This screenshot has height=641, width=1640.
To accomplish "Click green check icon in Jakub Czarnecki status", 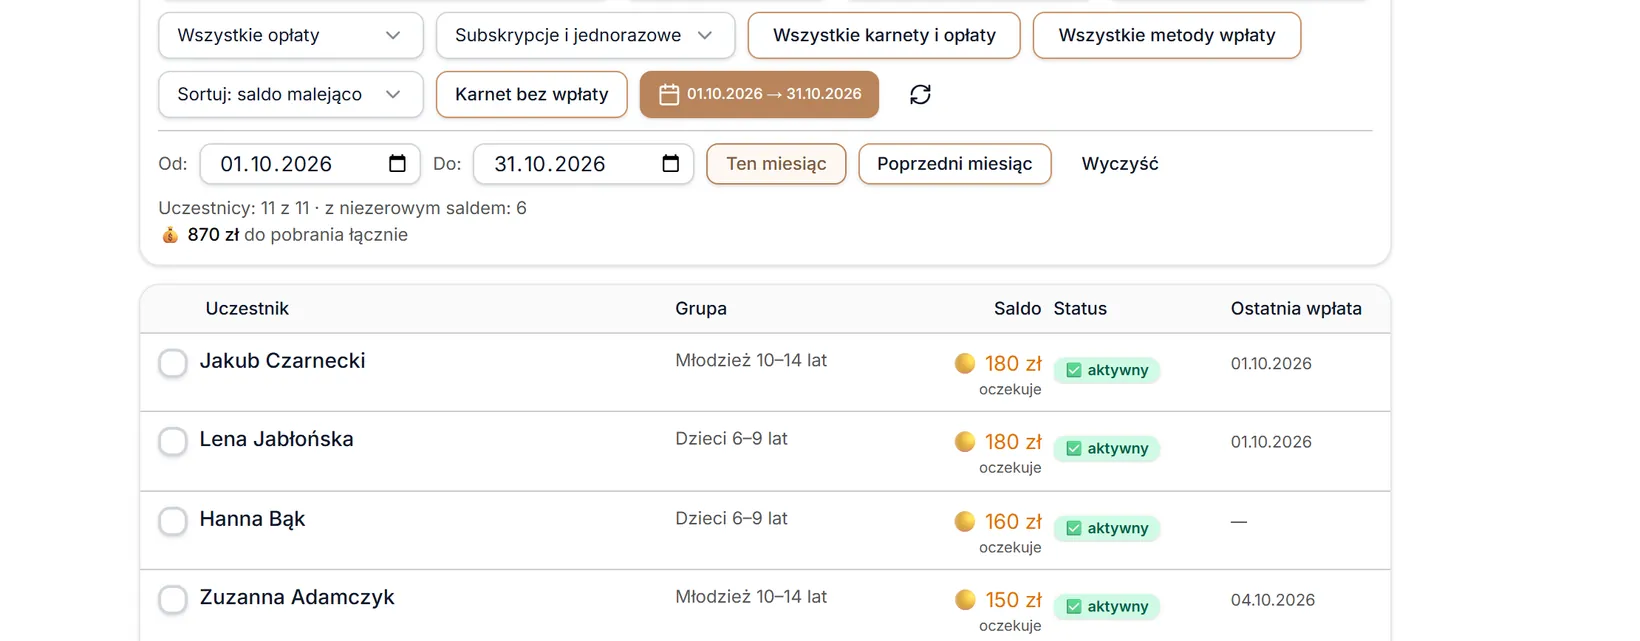I will 1074,370.
